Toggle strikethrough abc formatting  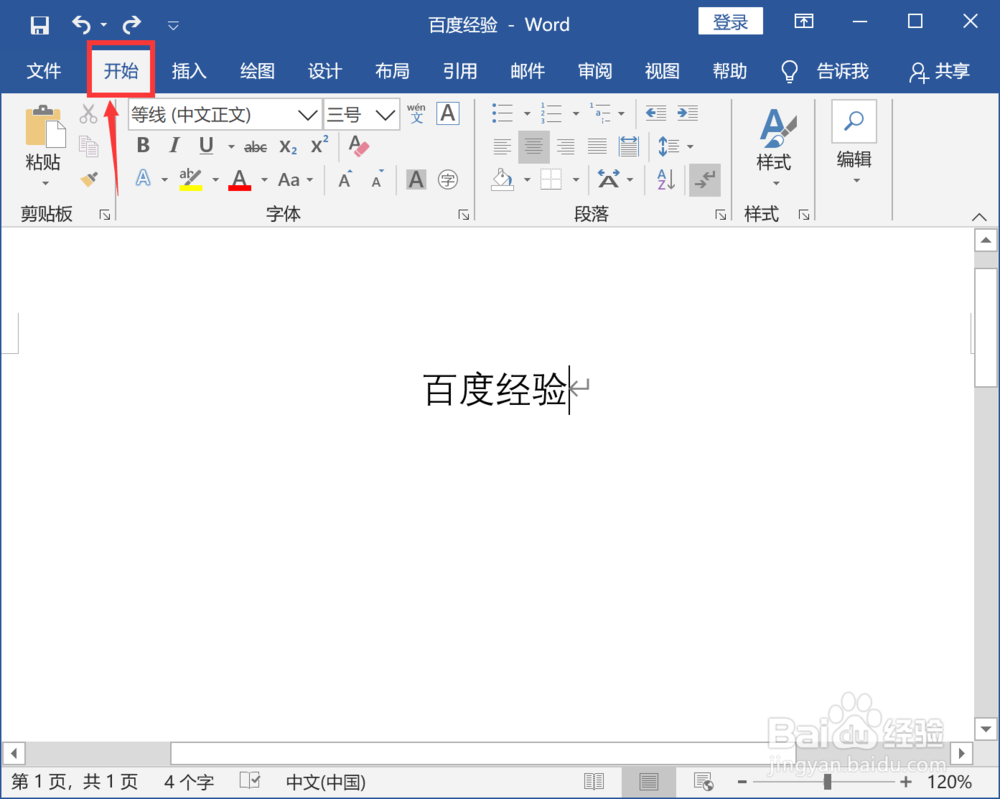pyautogui.click(x=255, y=147)
